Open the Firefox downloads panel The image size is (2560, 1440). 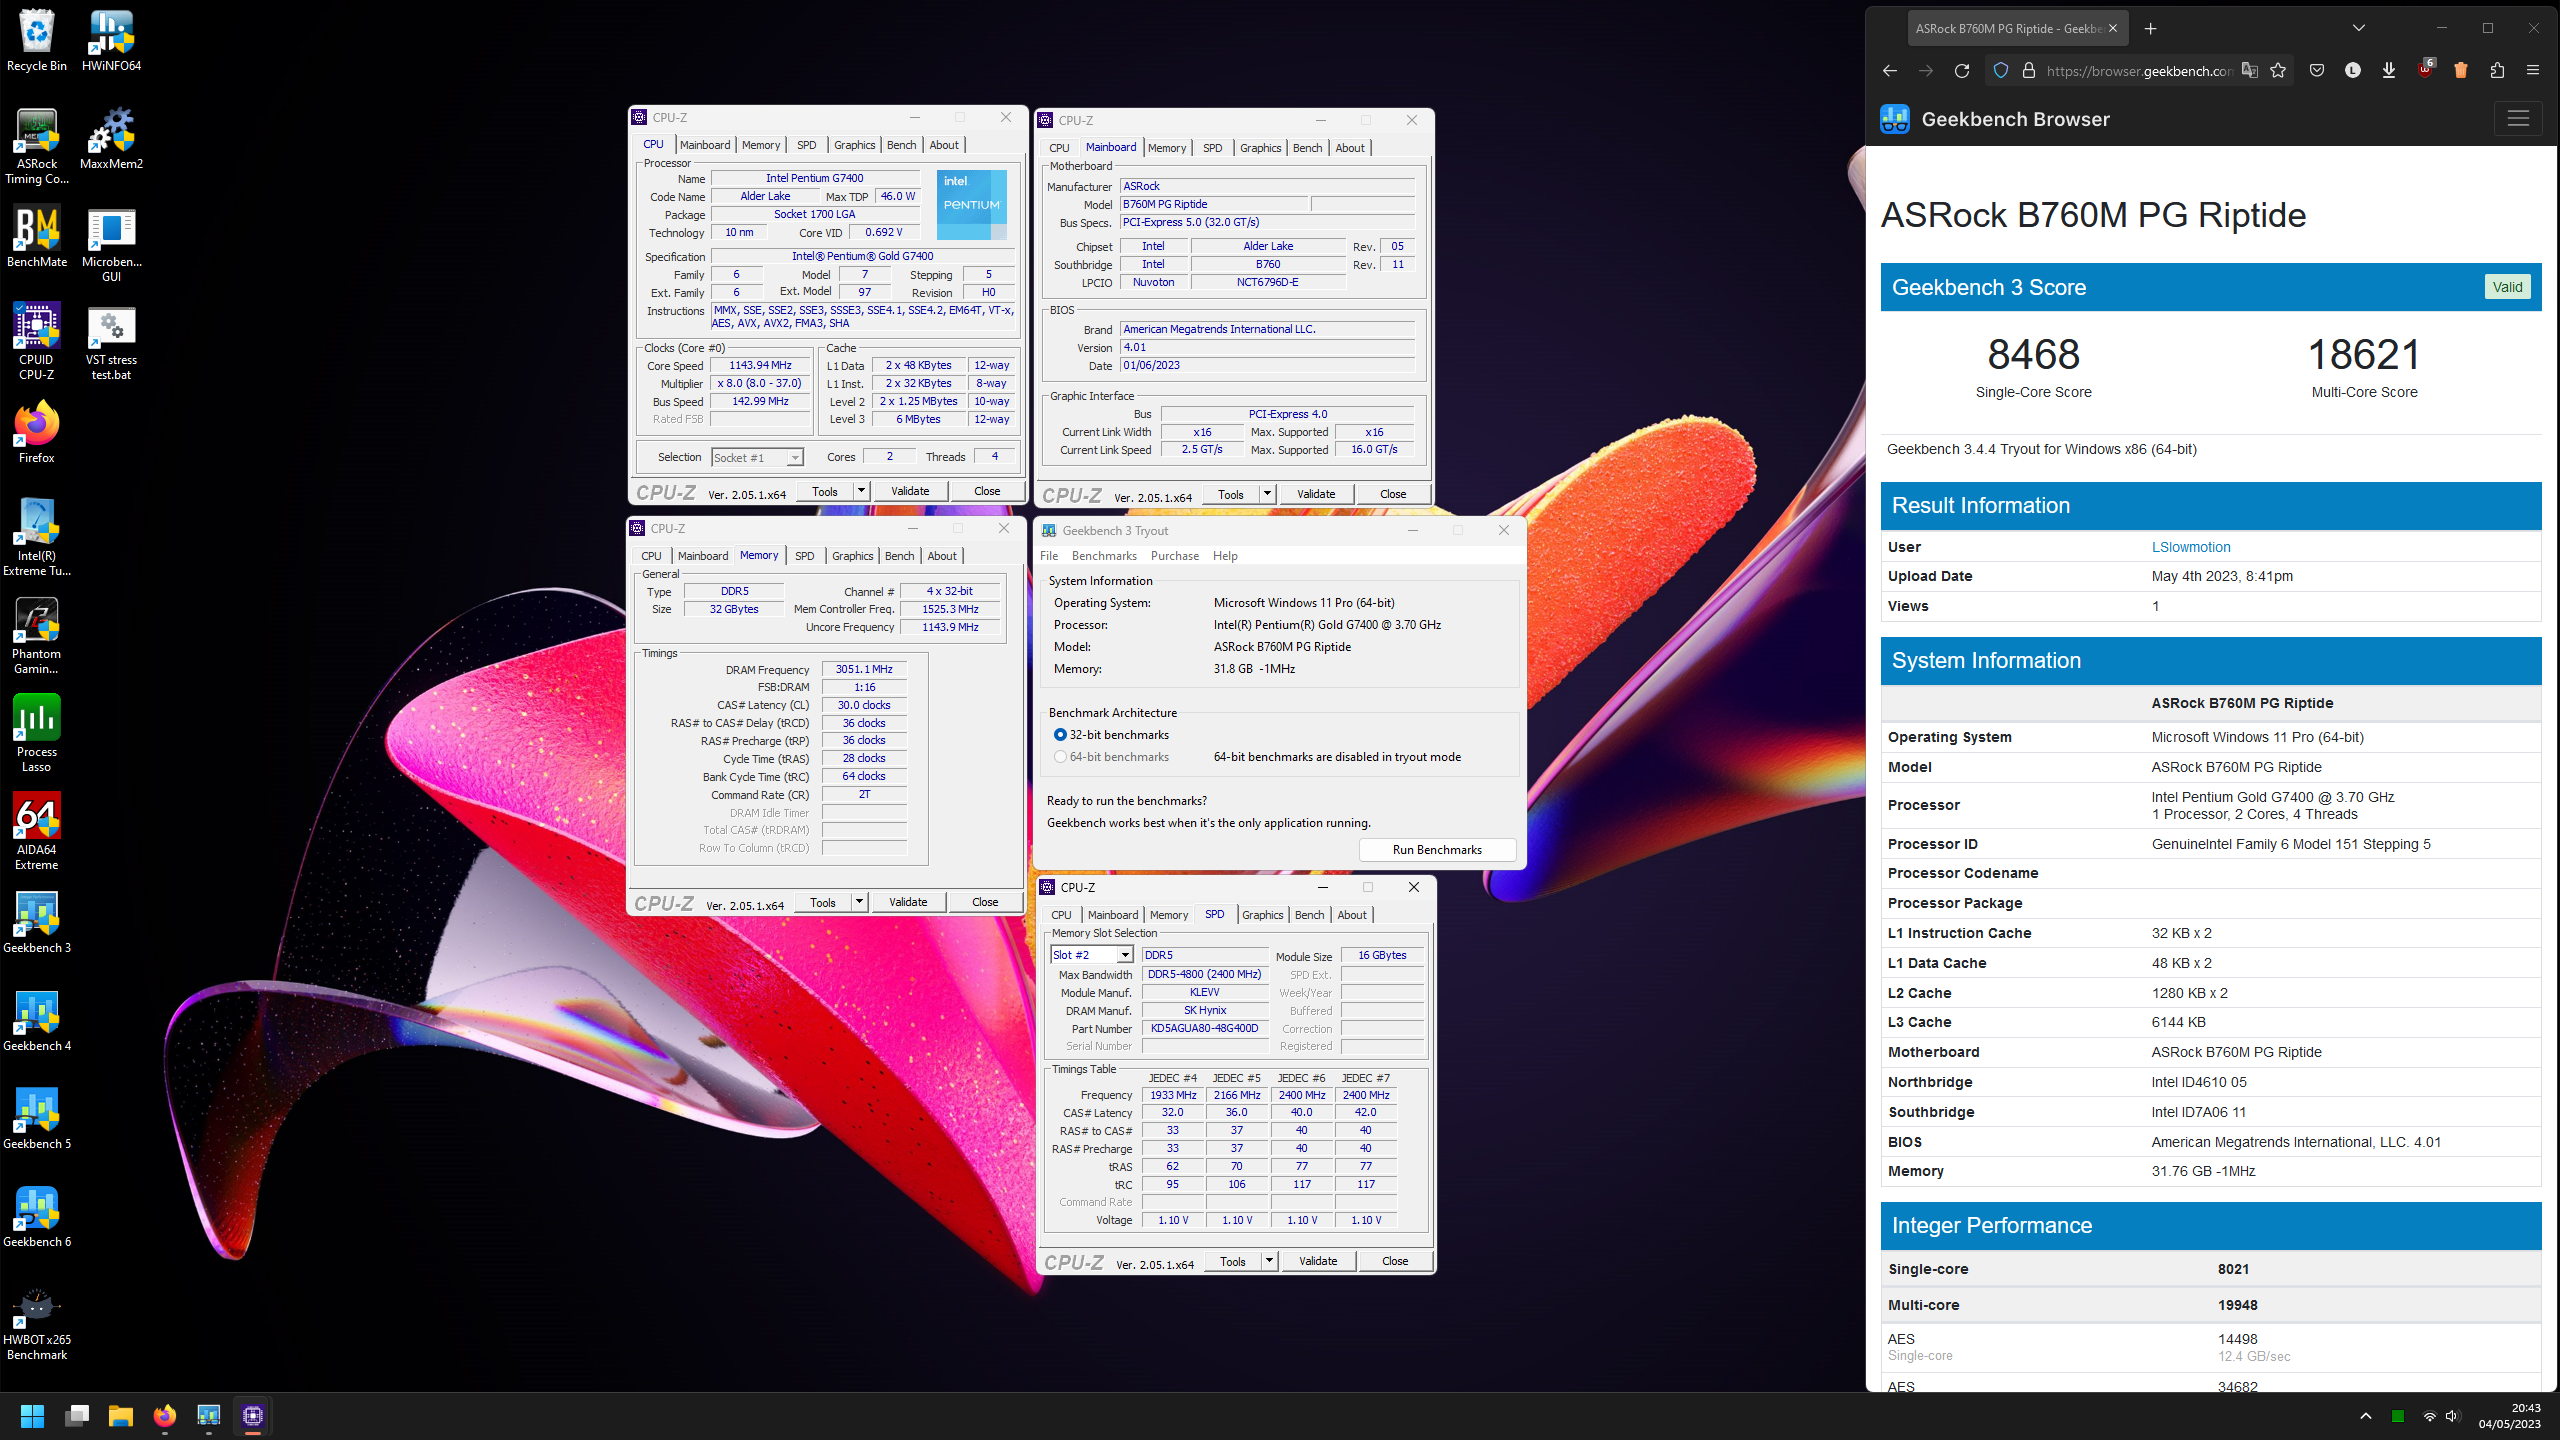click(2388, 71)
